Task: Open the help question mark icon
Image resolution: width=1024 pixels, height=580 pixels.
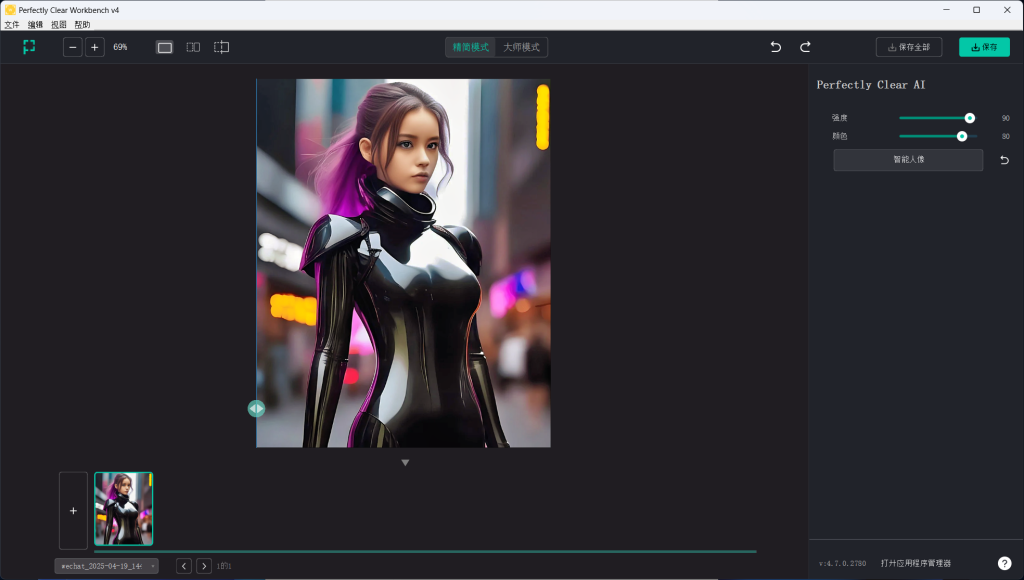Action: [x=1004, y=564]
